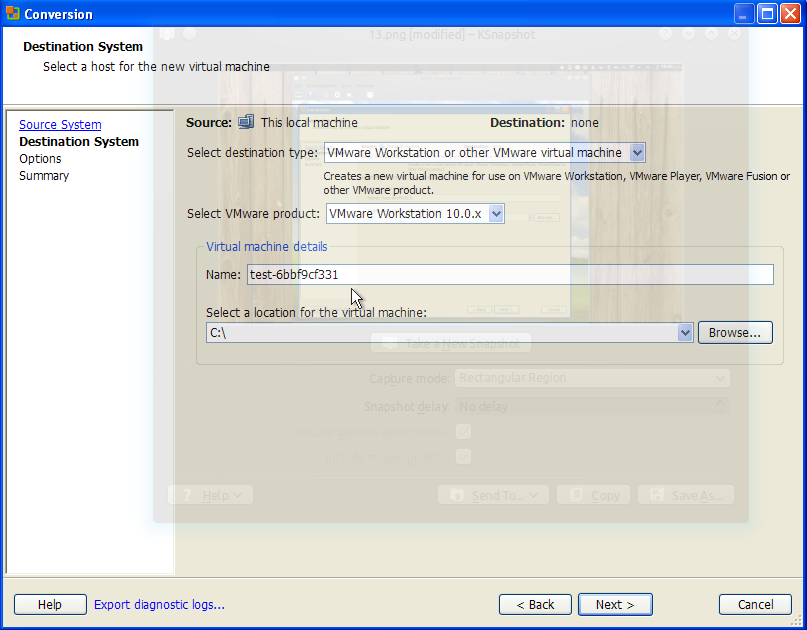Open the Select destination type dropdown
807x630 pixels.
point(484,153)
